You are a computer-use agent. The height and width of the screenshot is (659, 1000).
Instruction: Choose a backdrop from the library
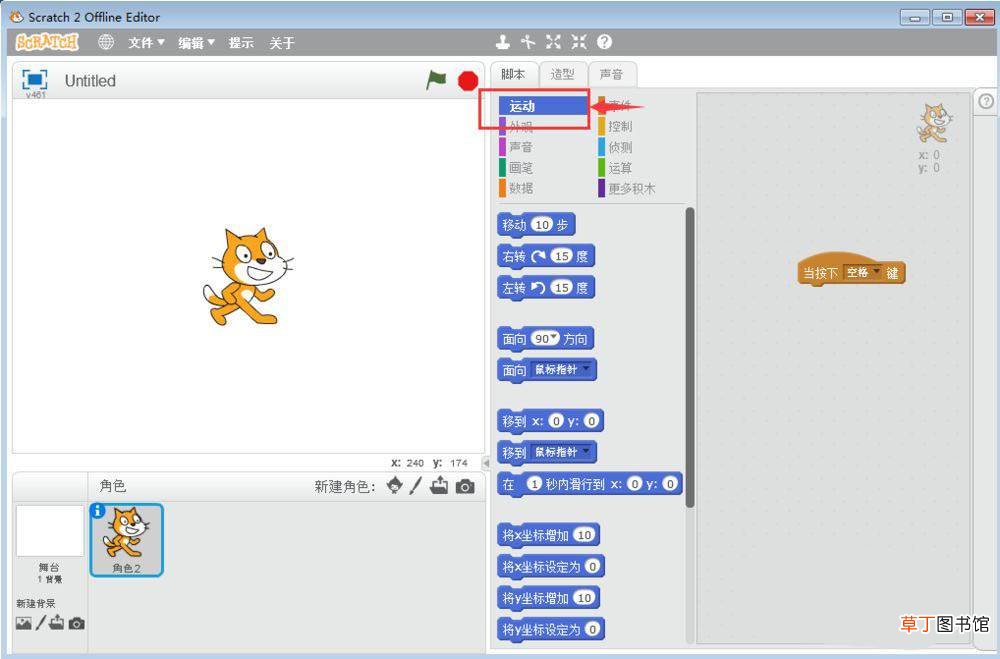(24, 623)
